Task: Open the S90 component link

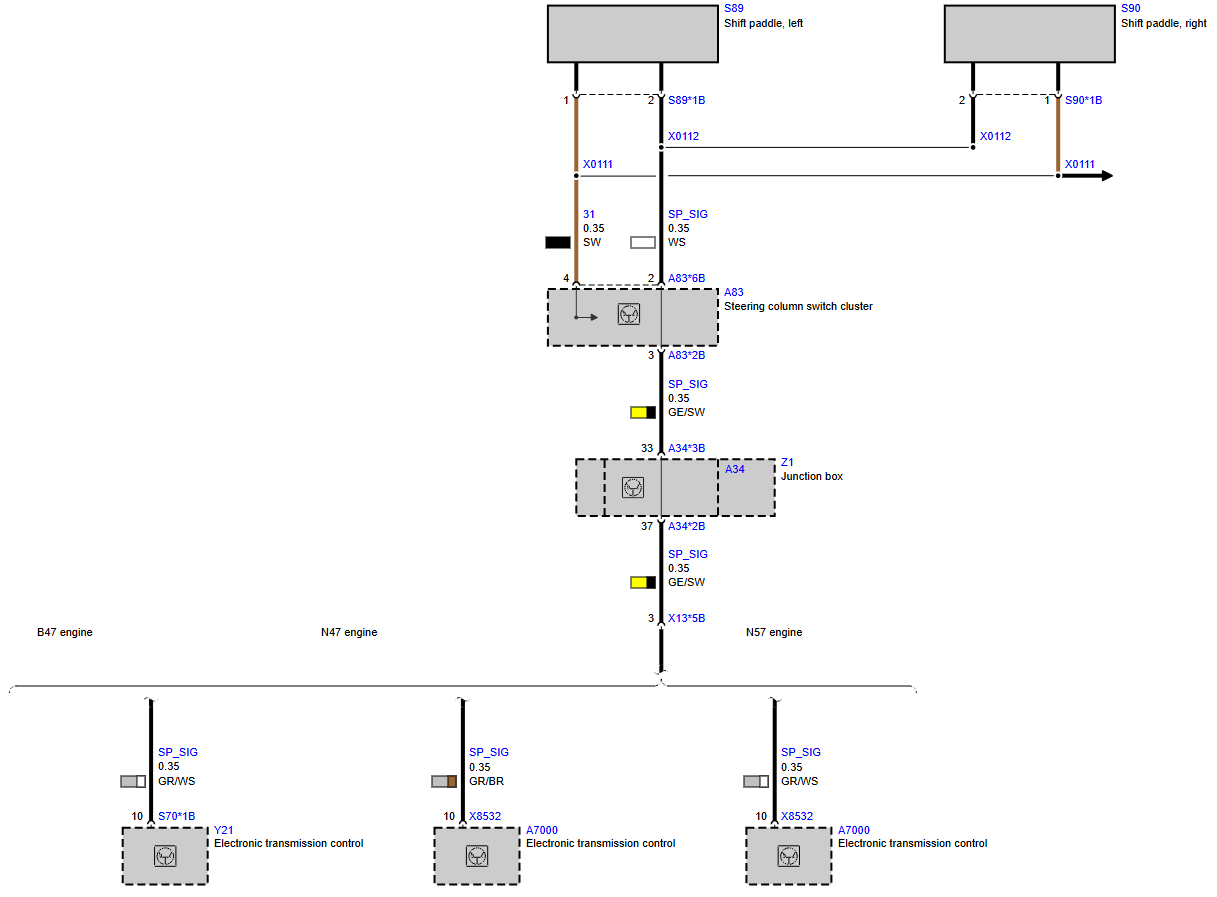Action: pyautogui.click(x=1131, y=9)
